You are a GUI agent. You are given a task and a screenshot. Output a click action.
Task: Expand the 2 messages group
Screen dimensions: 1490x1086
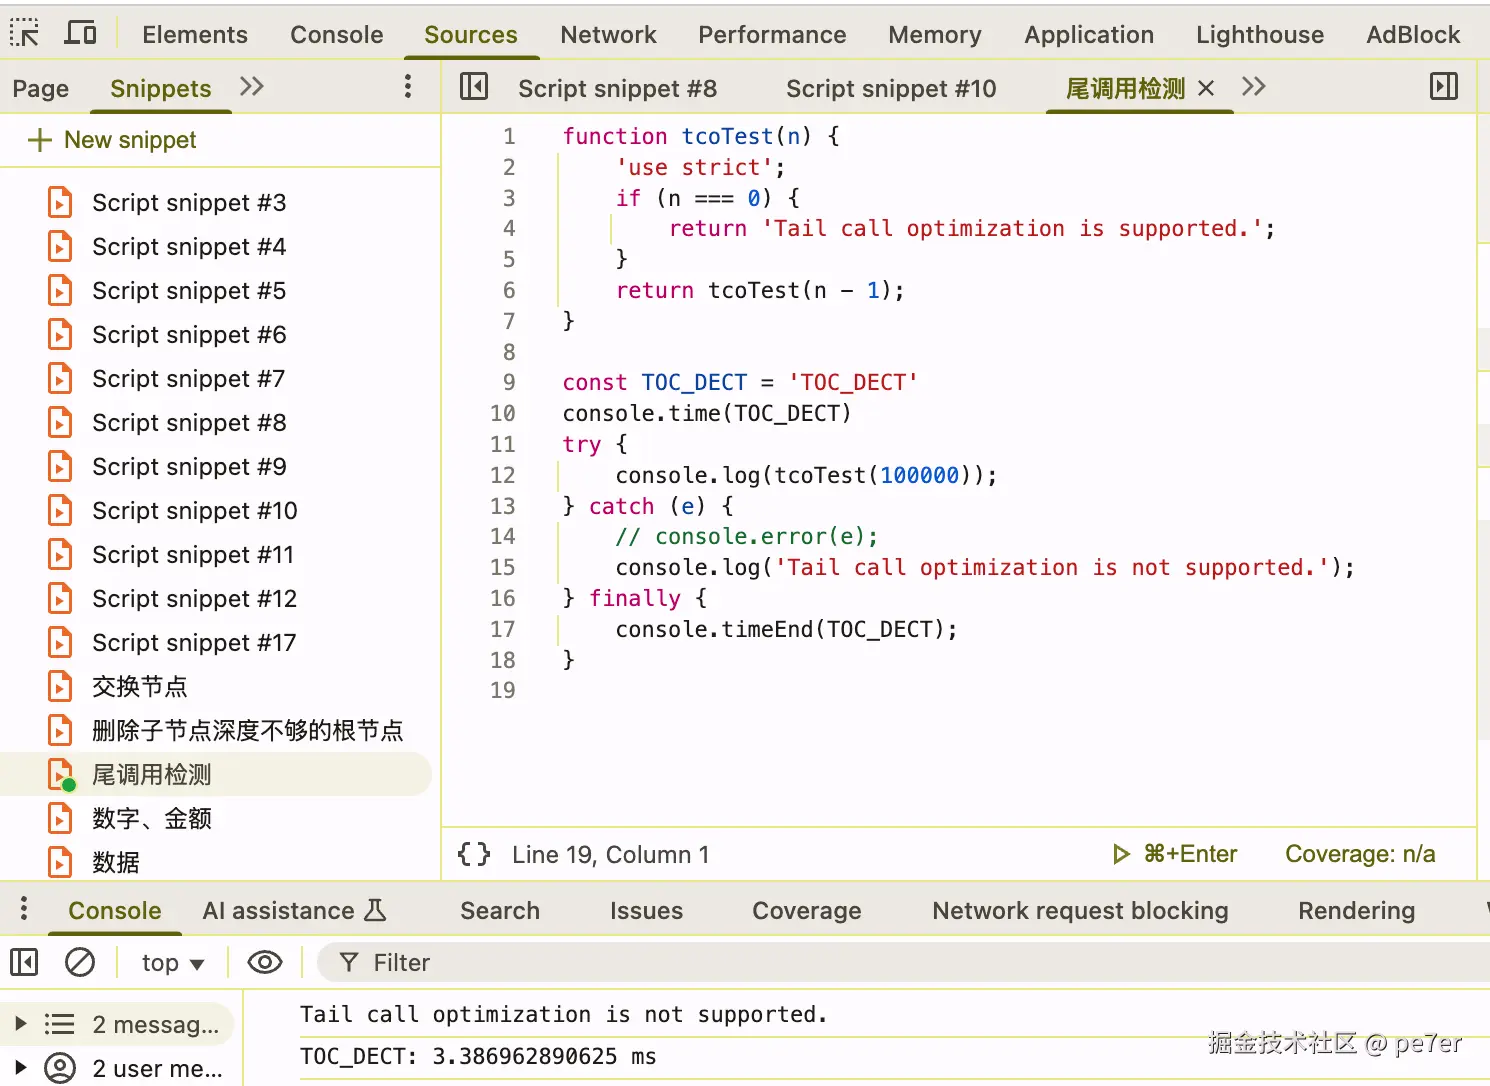[x=20, y=1024]
